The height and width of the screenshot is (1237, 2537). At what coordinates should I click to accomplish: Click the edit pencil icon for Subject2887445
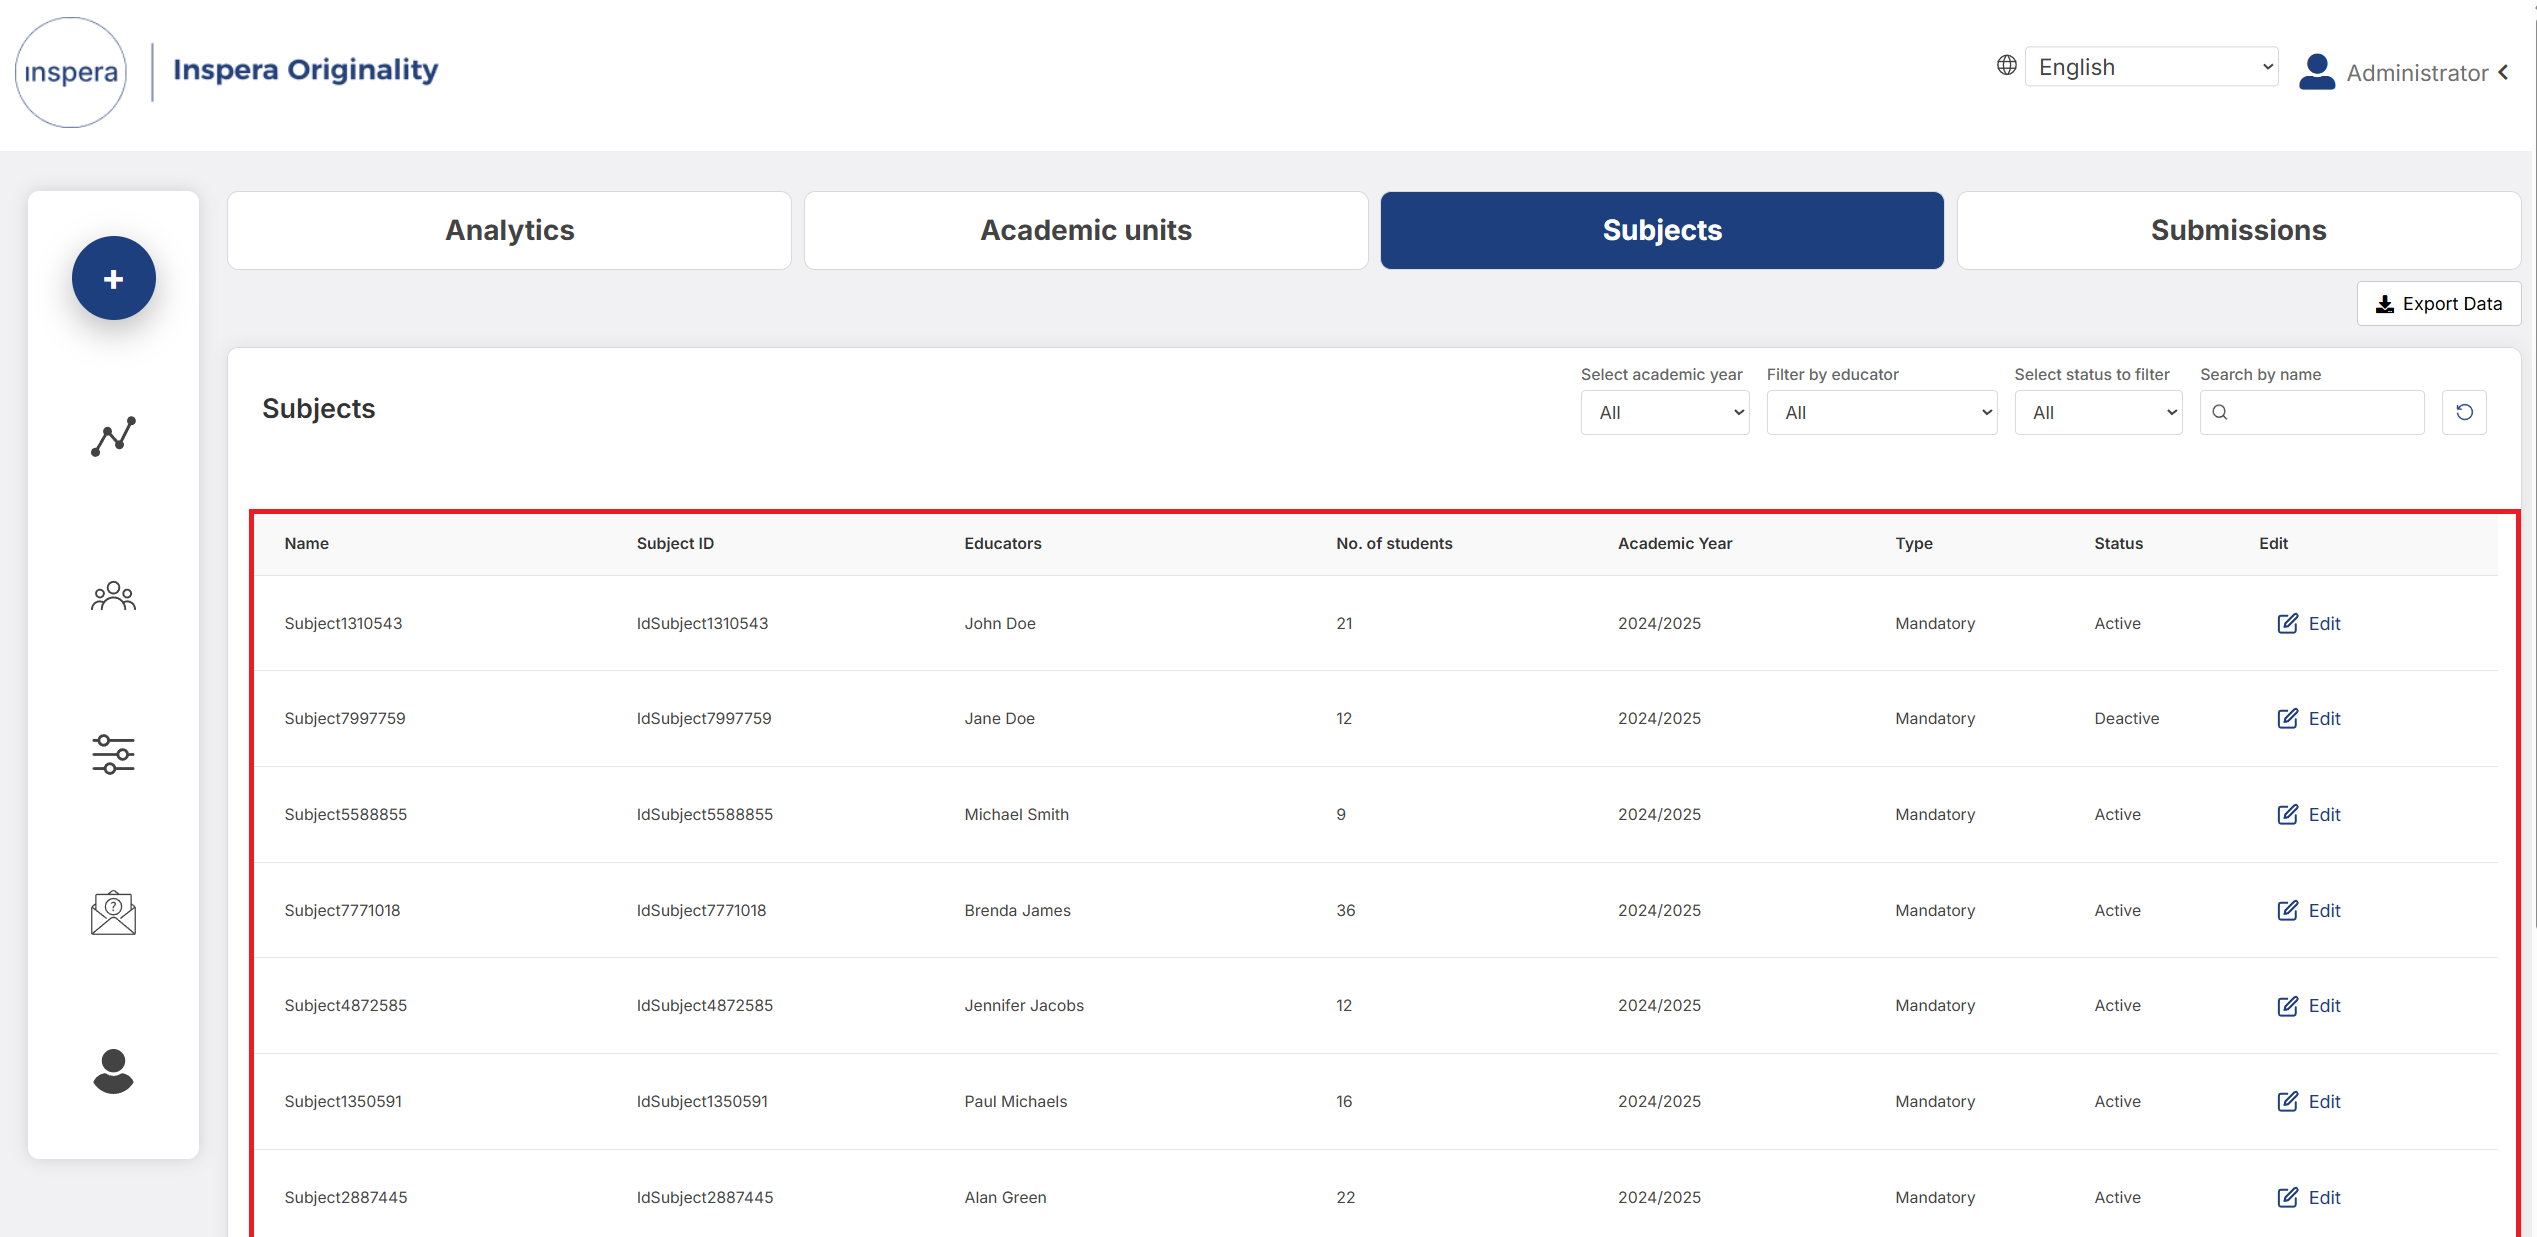[x=2287, y=1197]
